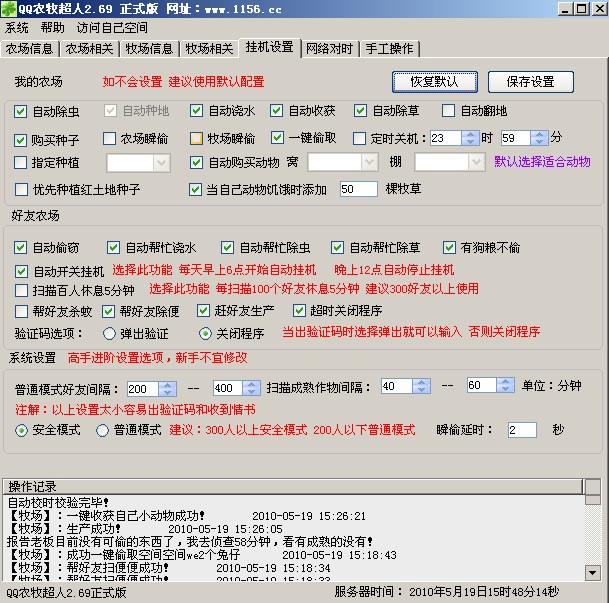Decrease the shutdown minute spinner
Viewport: 609px width, 603px height.
pyautogui.click(x=539, y=142)
